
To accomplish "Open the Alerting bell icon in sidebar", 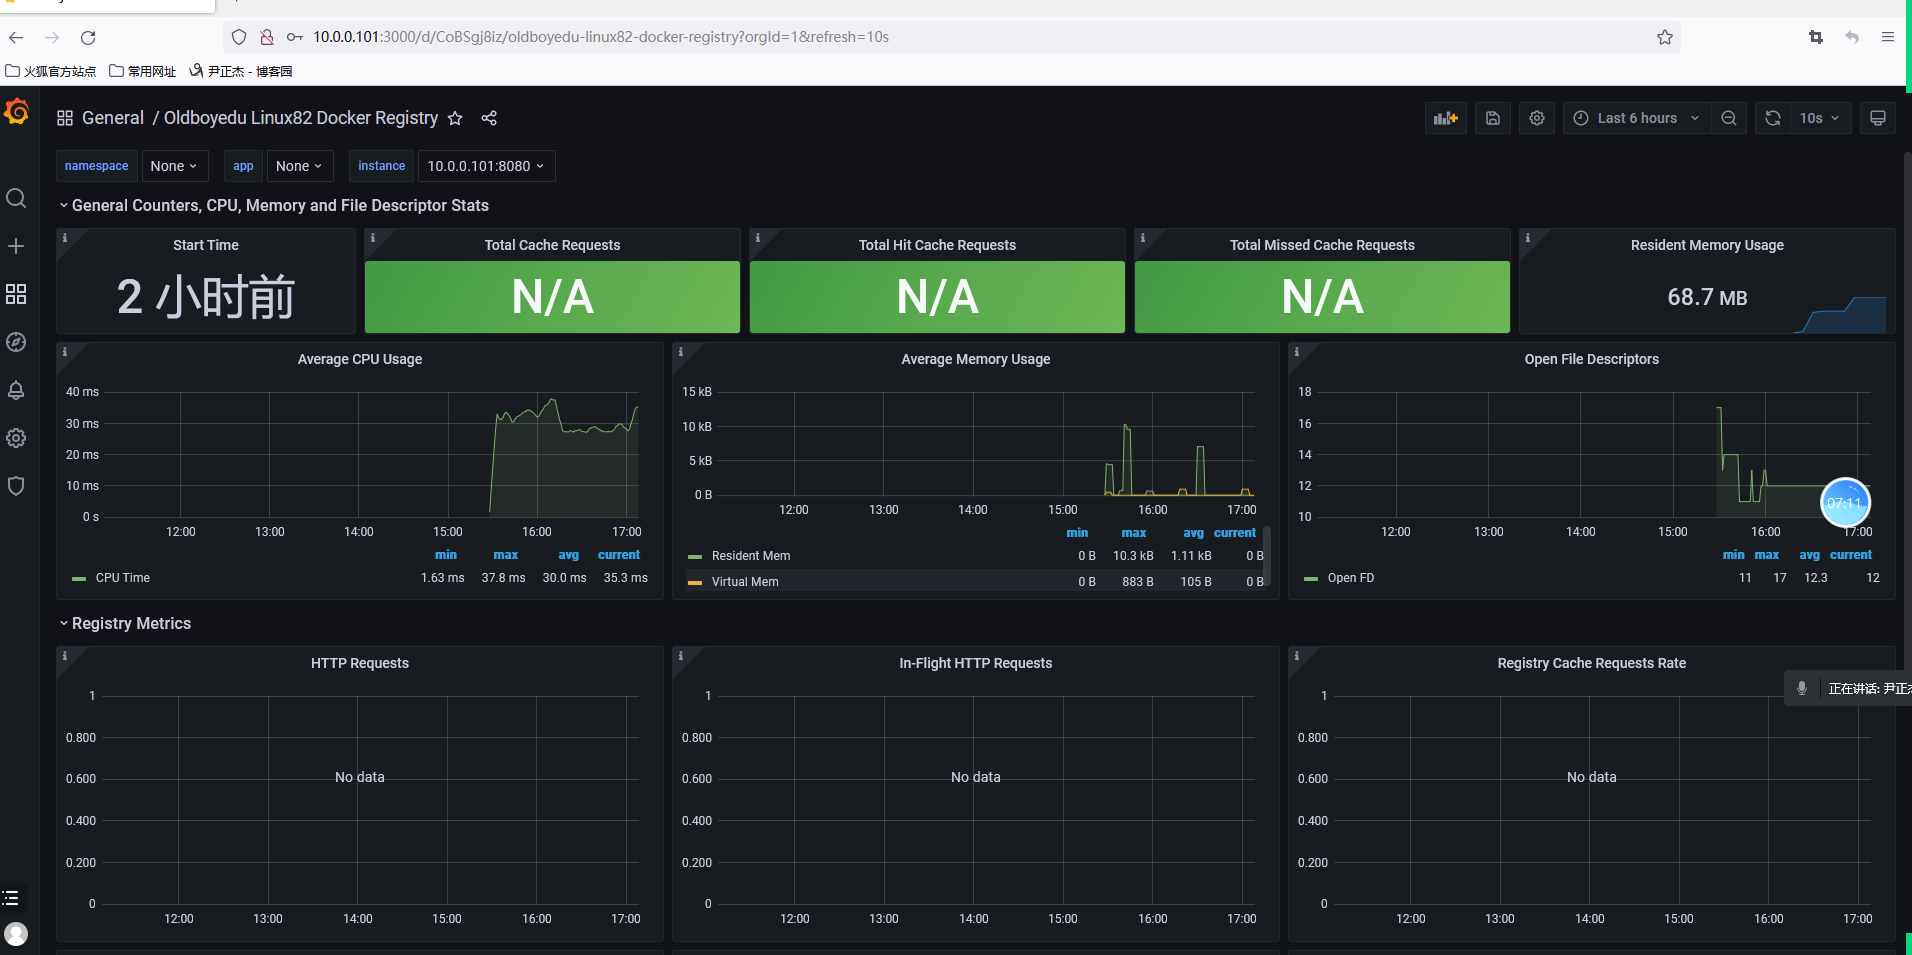I will coord(16,390).
